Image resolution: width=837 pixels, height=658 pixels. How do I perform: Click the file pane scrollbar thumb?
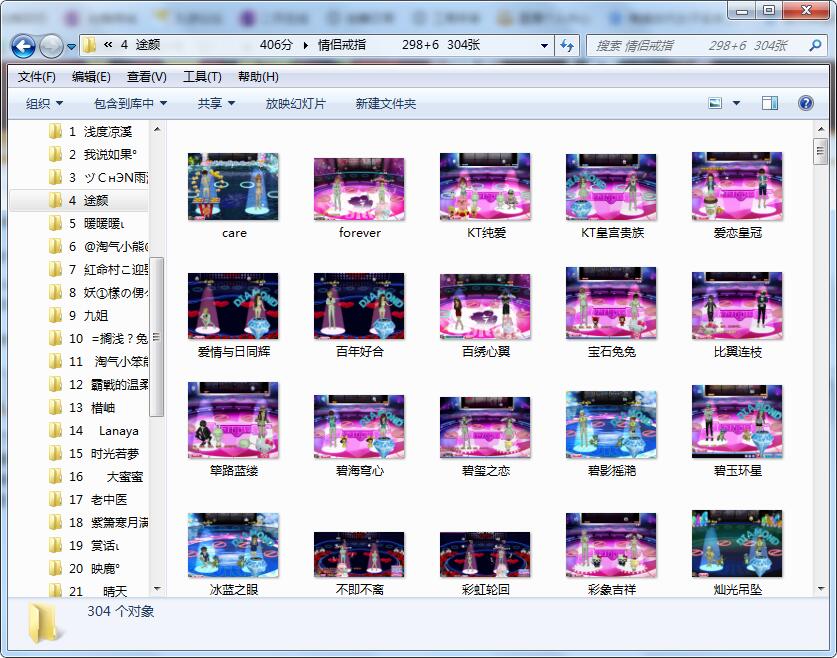click(x=820, y=151)
